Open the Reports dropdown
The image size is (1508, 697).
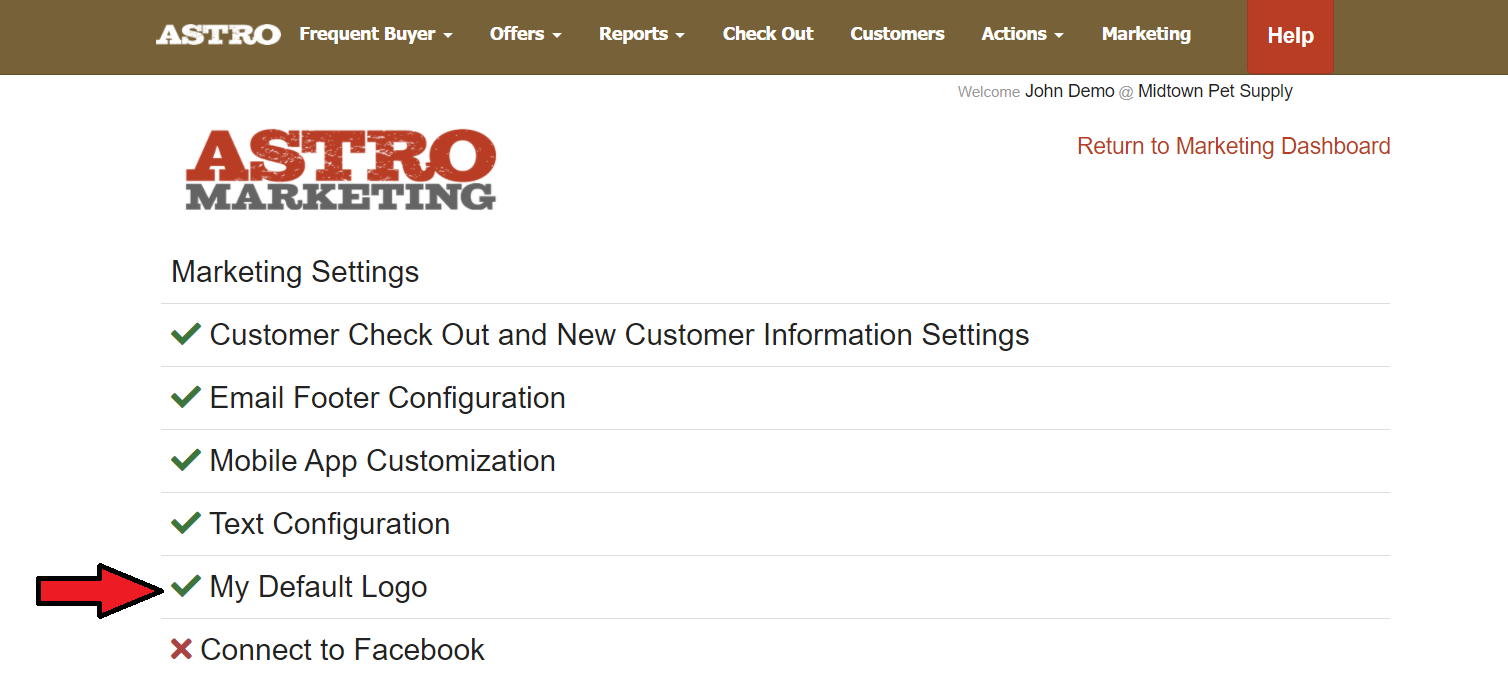point(642,34)
